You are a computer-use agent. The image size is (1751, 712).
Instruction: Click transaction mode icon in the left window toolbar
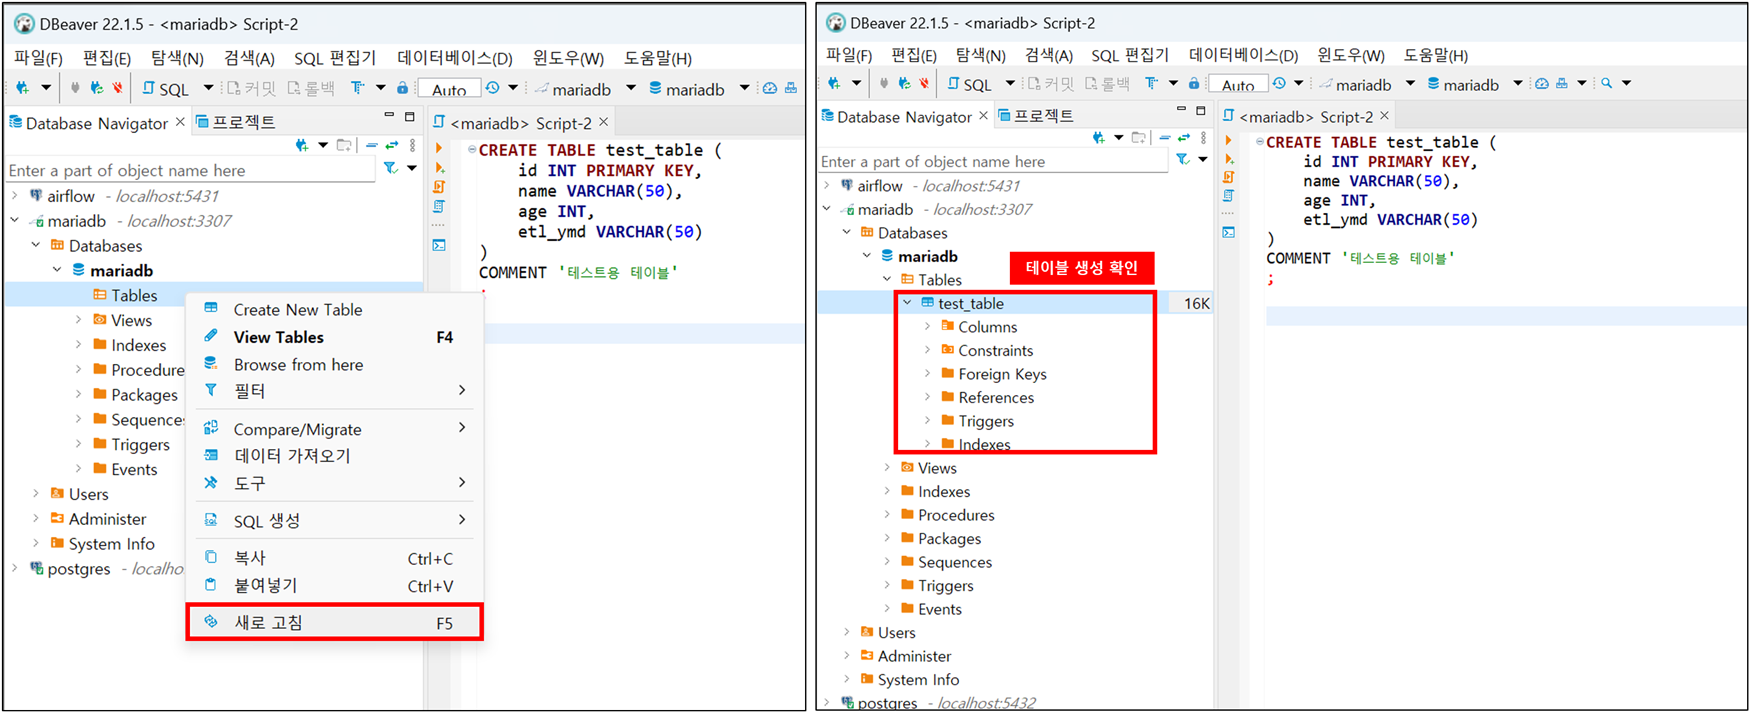[357, 88]
